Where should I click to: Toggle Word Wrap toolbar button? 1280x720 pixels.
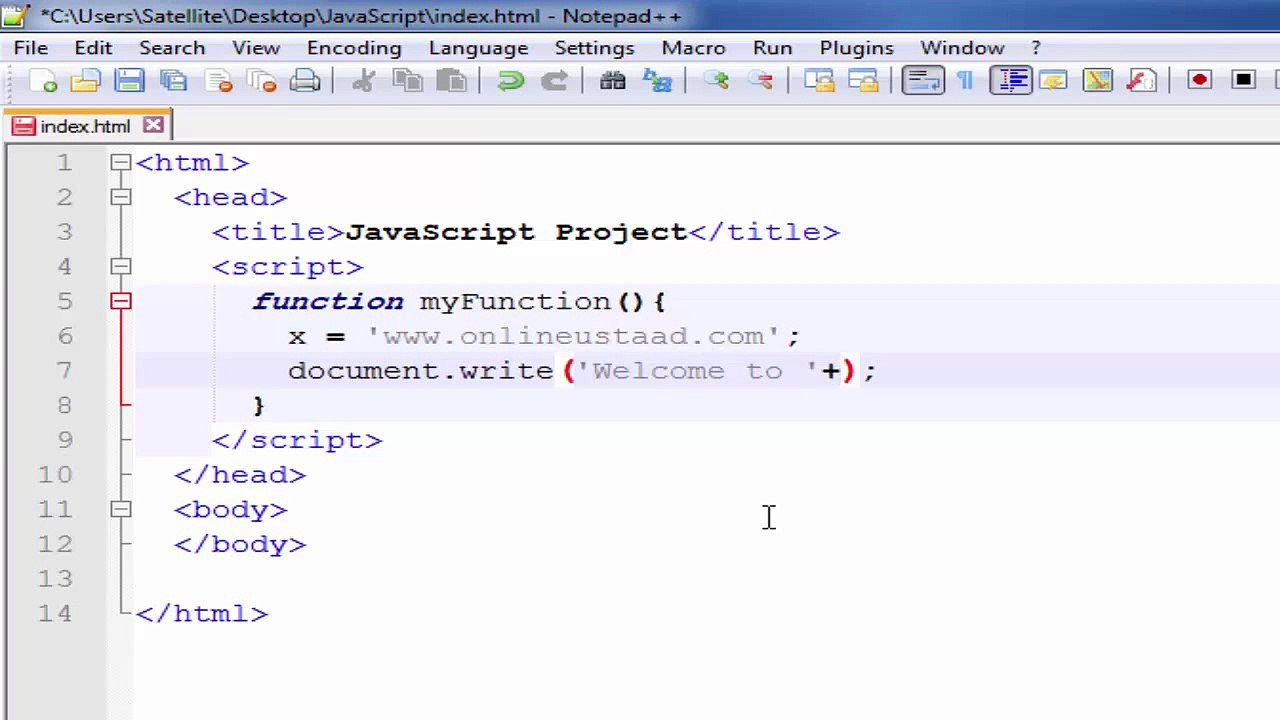pos(922,81)
